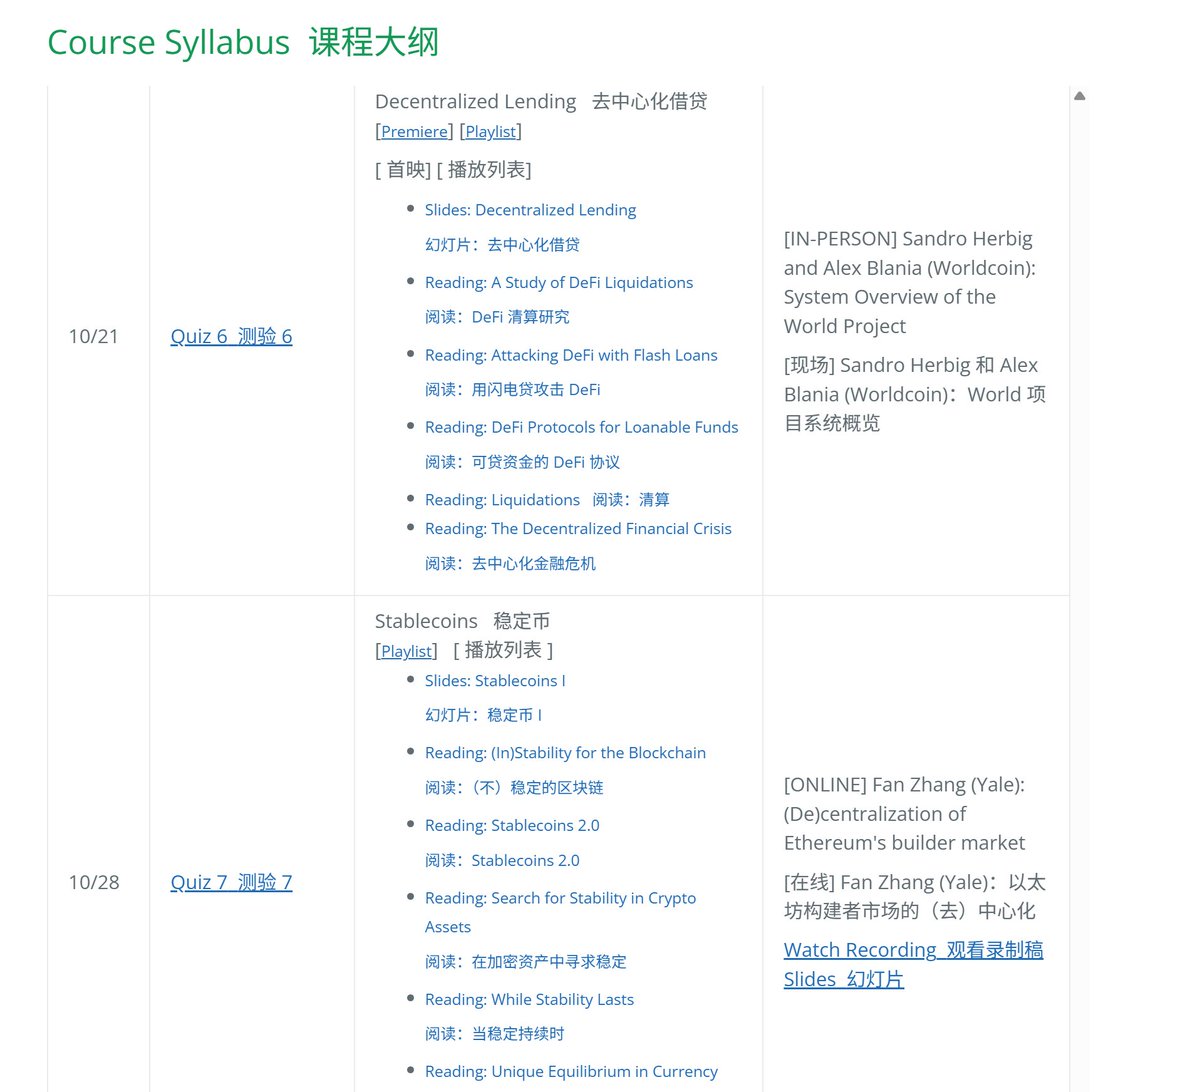This screenshot has height=1092, width=1200.
Task: Open Slides 幻灯片 link for Fan Zhang
Action: pos(843,979)
